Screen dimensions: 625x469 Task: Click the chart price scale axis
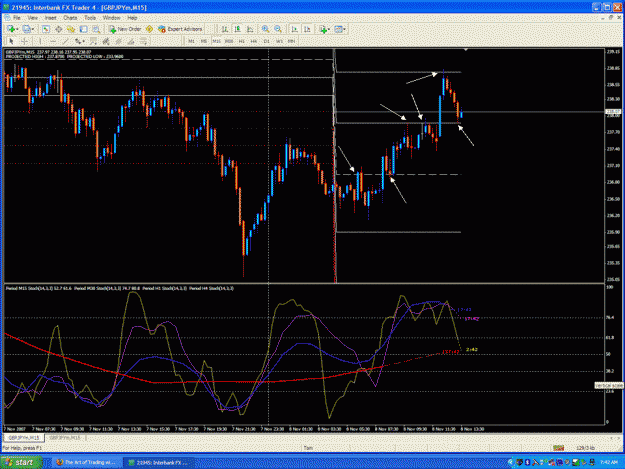tap(613, 165)
